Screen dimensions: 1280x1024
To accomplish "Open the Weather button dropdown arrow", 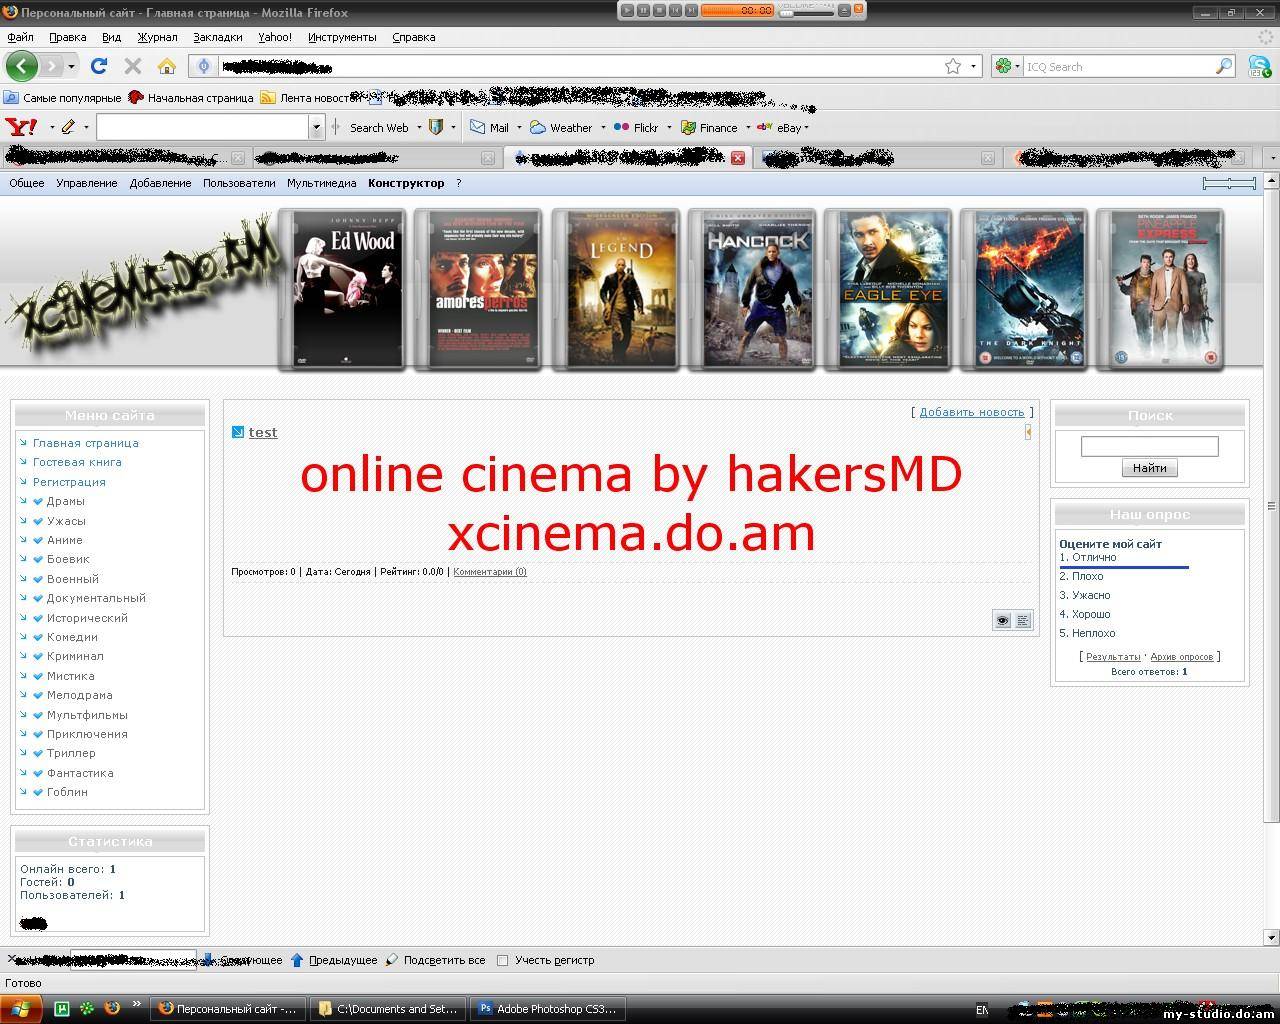I will point(603,127).
